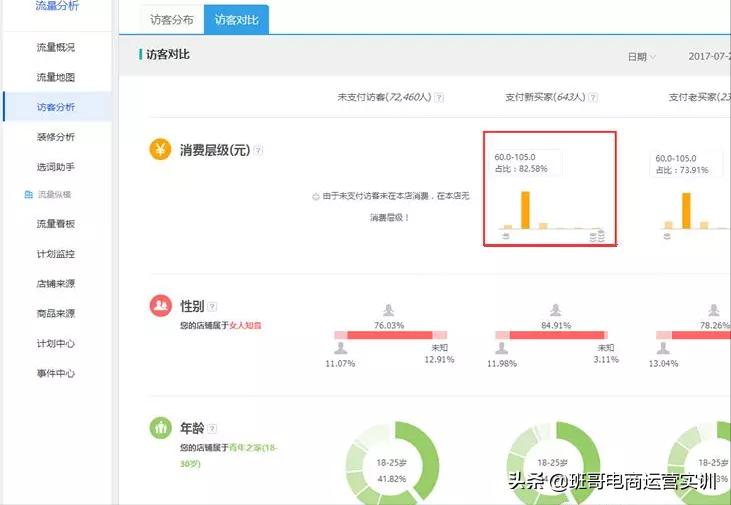Viewport: 731px width, 505px height.
Task: Click help icon beside 性别
Action: [x=212, y=306]
